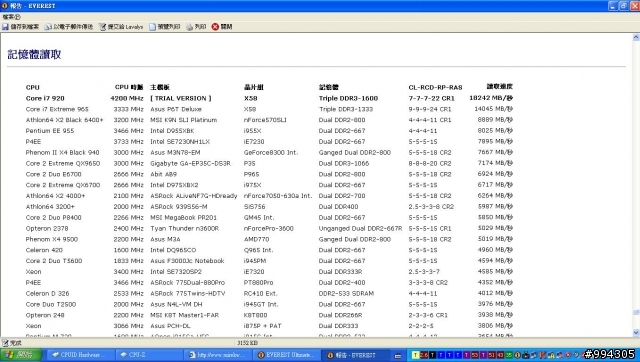Image resolution: width=640 pixels, height=362 pixels.
Task: Switch to the CPU-Z taskbar window
Action: (149, 355)
